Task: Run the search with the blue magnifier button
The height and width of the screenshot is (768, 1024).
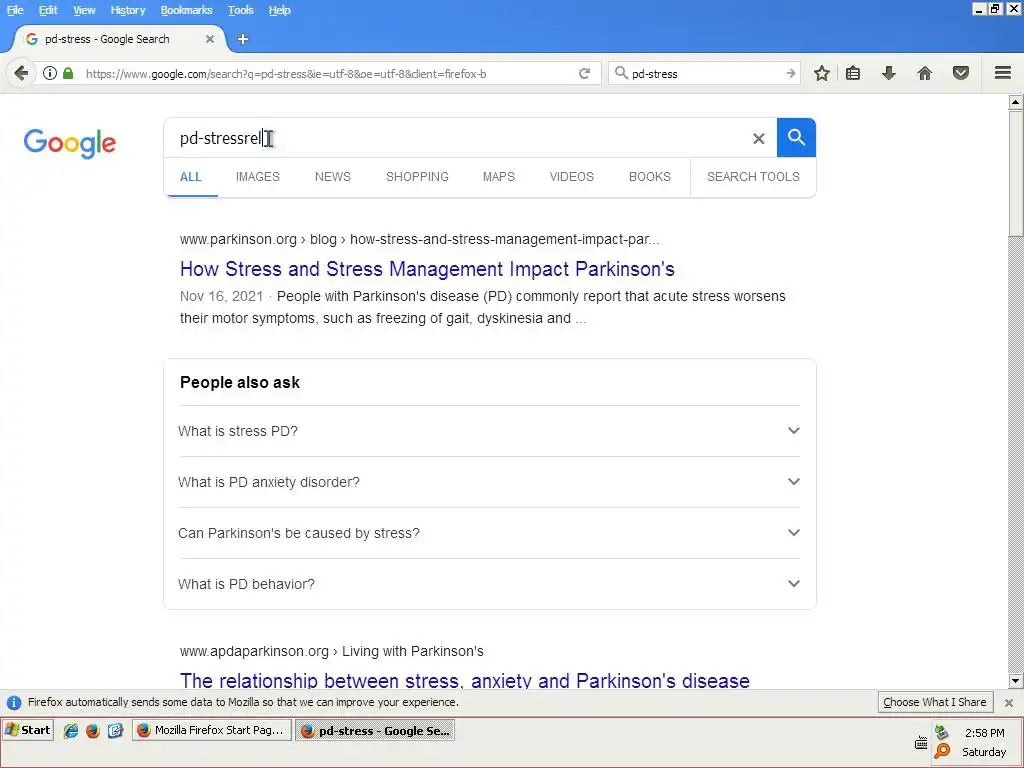Action: [x=796, y=138]
